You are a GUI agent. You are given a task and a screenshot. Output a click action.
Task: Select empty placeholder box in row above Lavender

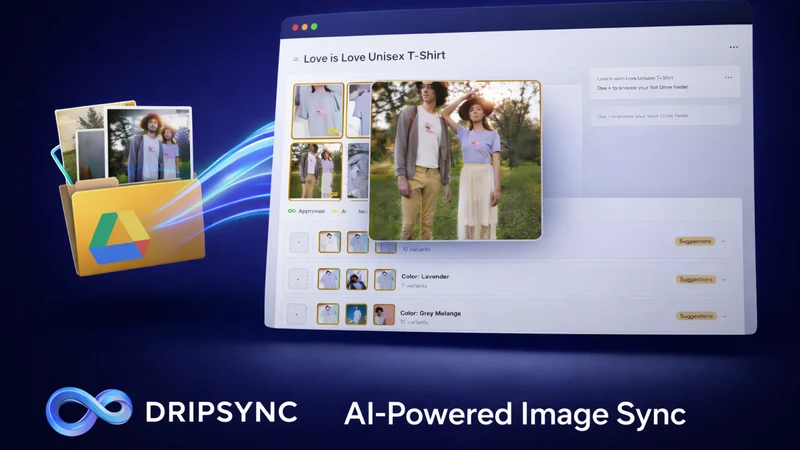point(299,242)
